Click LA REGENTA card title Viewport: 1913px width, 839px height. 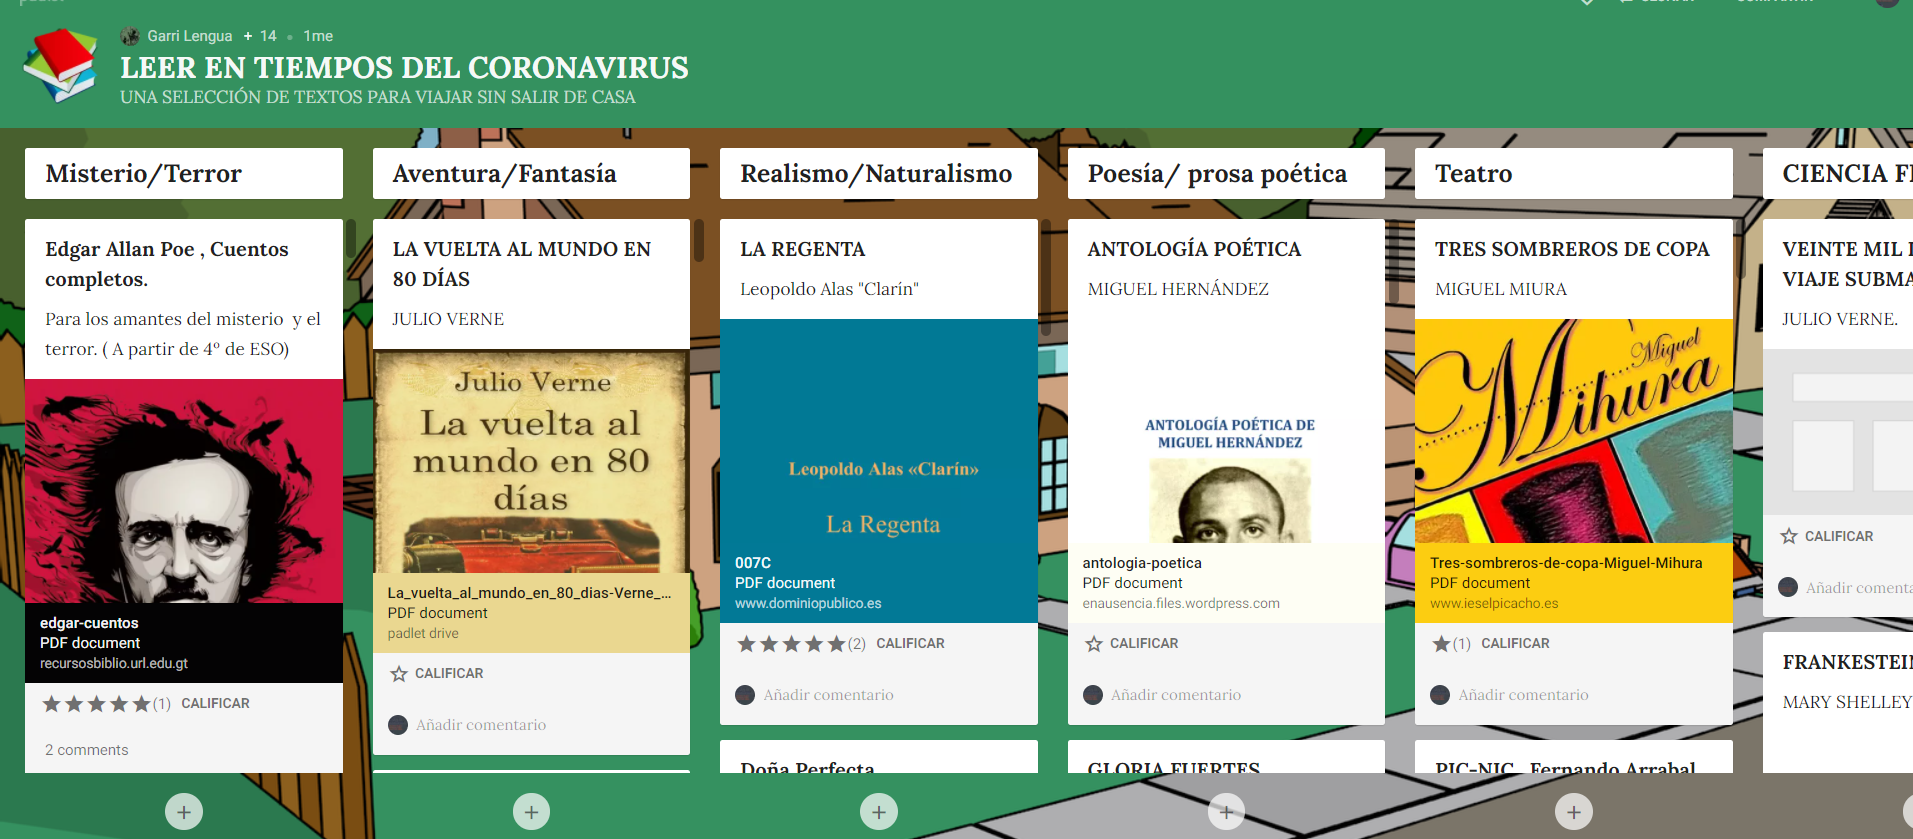(x=803, y=249)
